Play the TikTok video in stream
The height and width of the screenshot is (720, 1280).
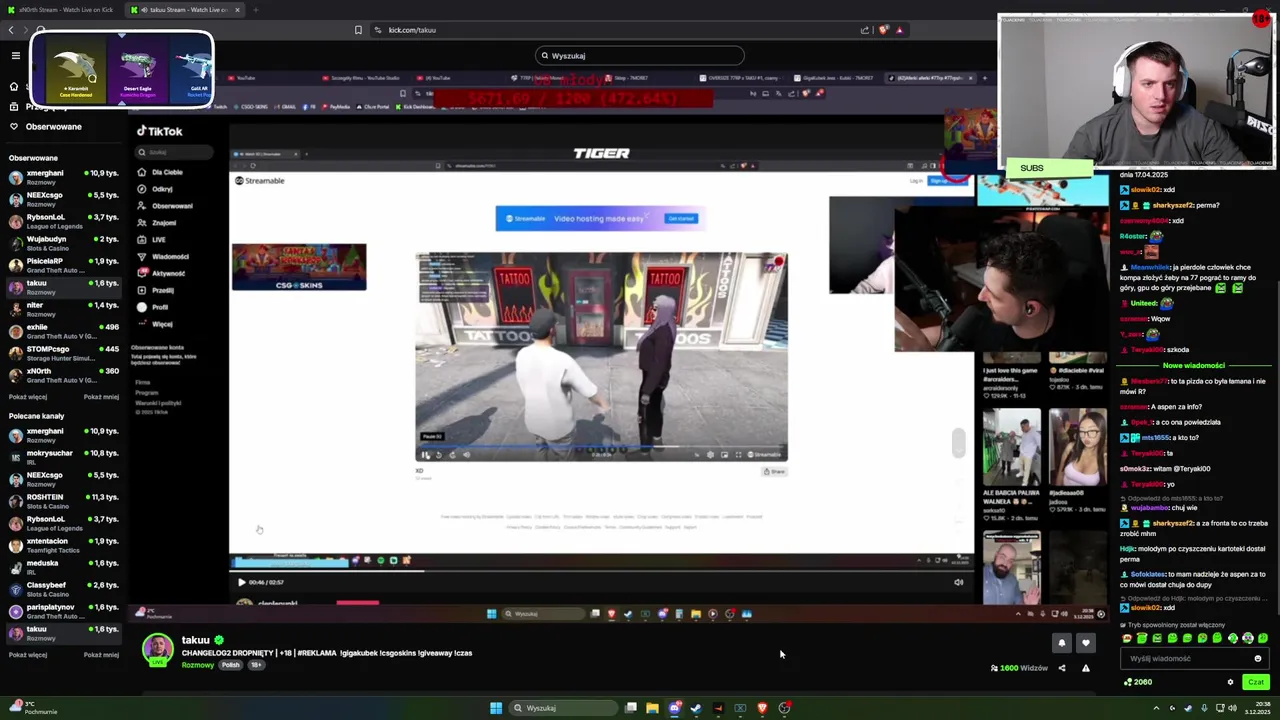click(241, 582)
